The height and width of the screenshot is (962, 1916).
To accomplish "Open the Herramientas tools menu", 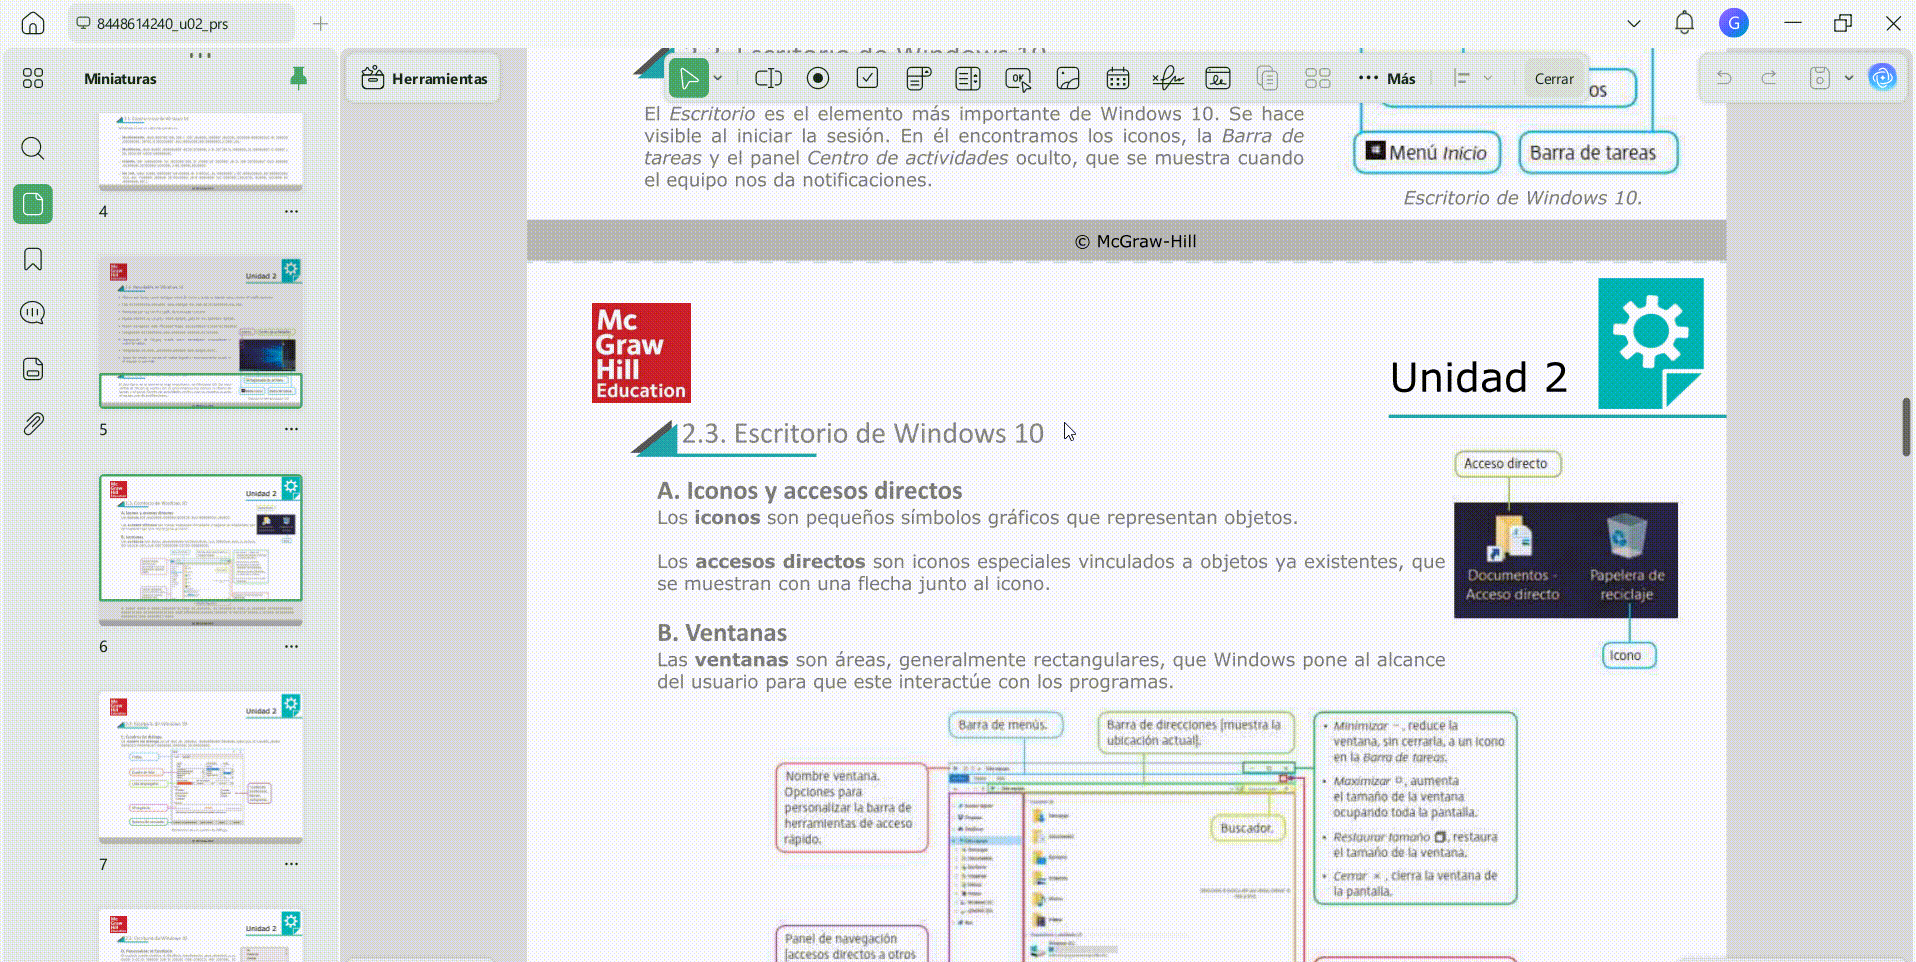I will pos(424,78).
